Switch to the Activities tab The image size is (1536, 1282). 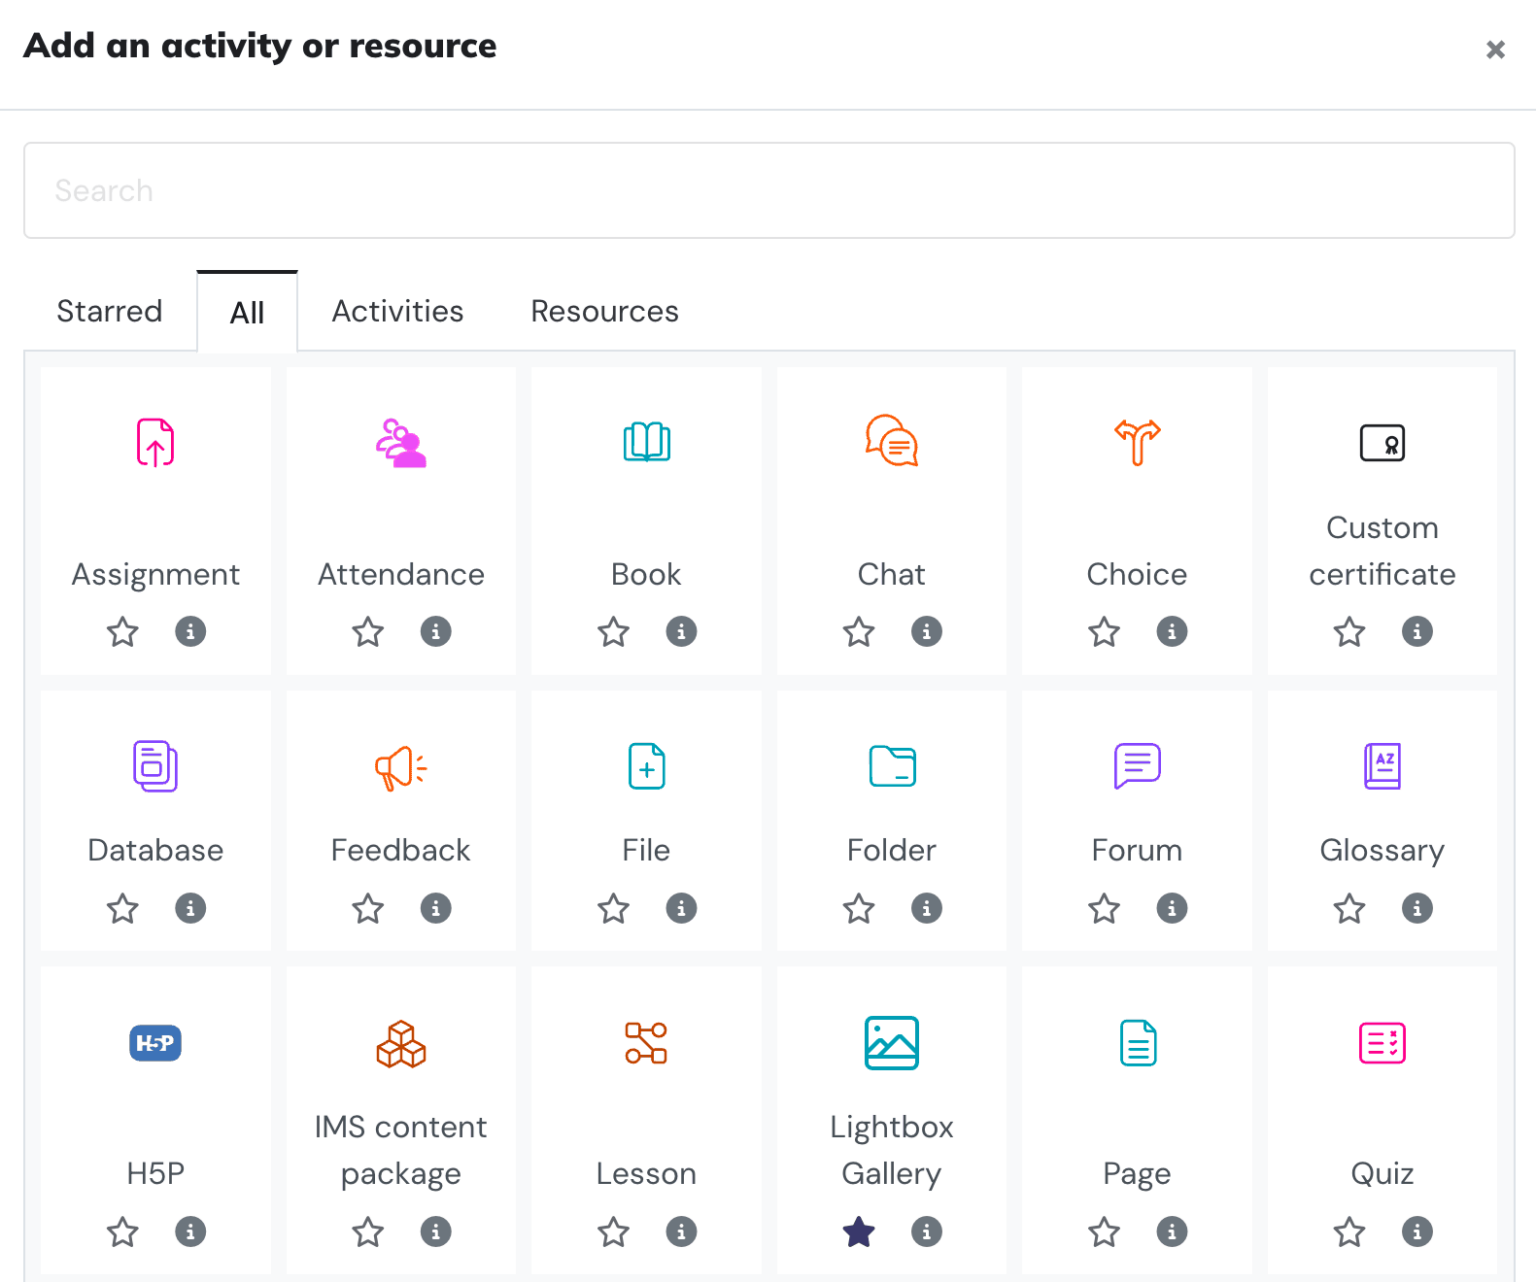(397, 311)
